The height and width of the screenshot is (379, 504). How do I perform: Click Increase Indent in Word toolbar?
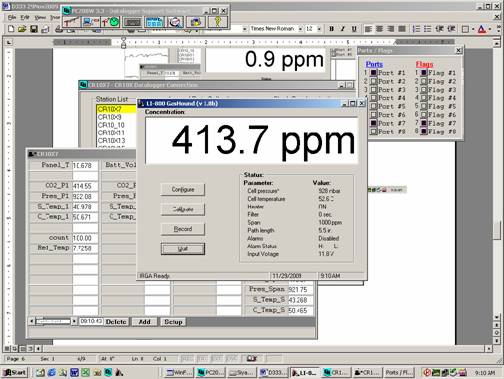pos(451,29)
